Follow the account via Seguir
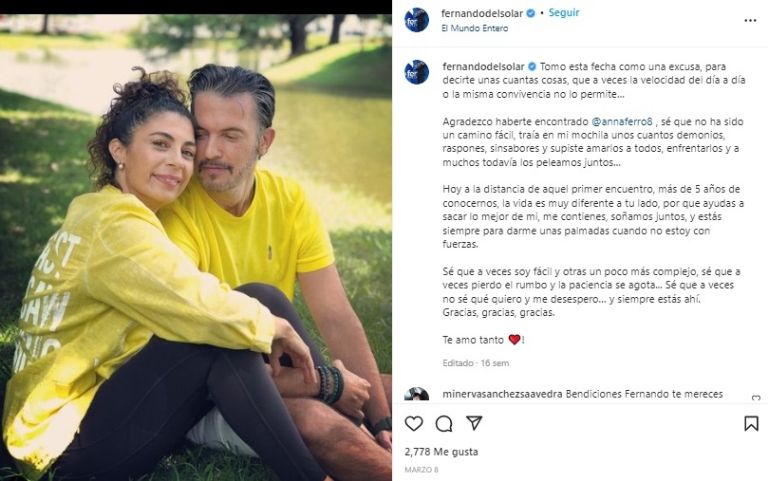Screen dimensions: 768x481 pos(563,13)
